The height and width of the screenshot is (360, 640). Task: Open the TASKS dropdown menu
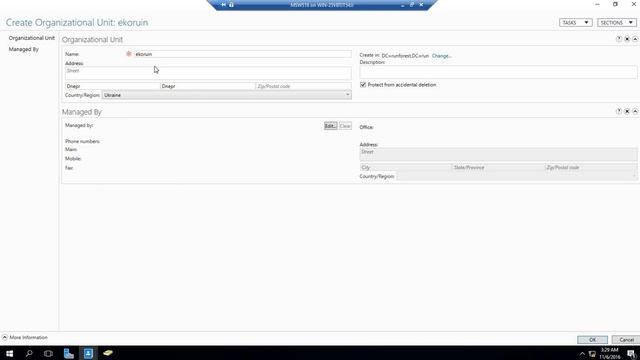pos(576,23)
